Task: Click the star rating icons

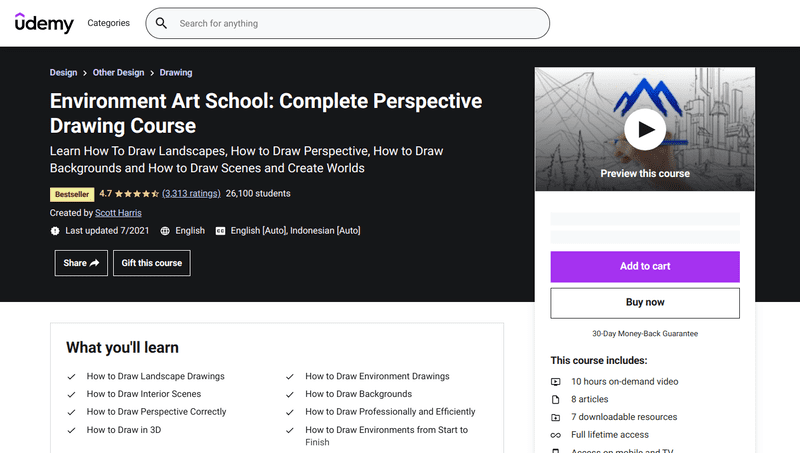Action: 137,194
